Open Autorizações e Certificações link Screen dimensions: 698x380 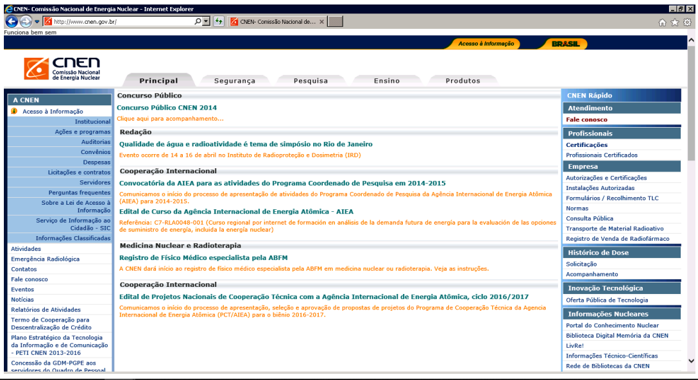coord(606,178)
